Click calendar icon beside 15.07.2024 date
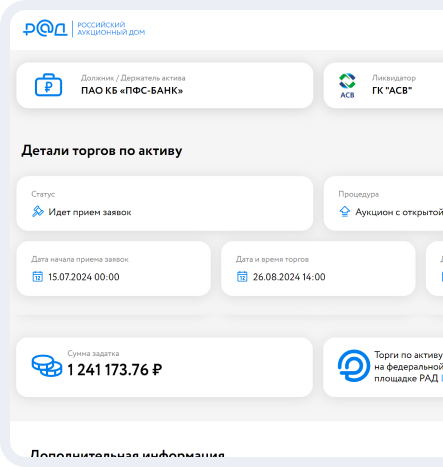443x467 pixels. click(x=37, y=277)
